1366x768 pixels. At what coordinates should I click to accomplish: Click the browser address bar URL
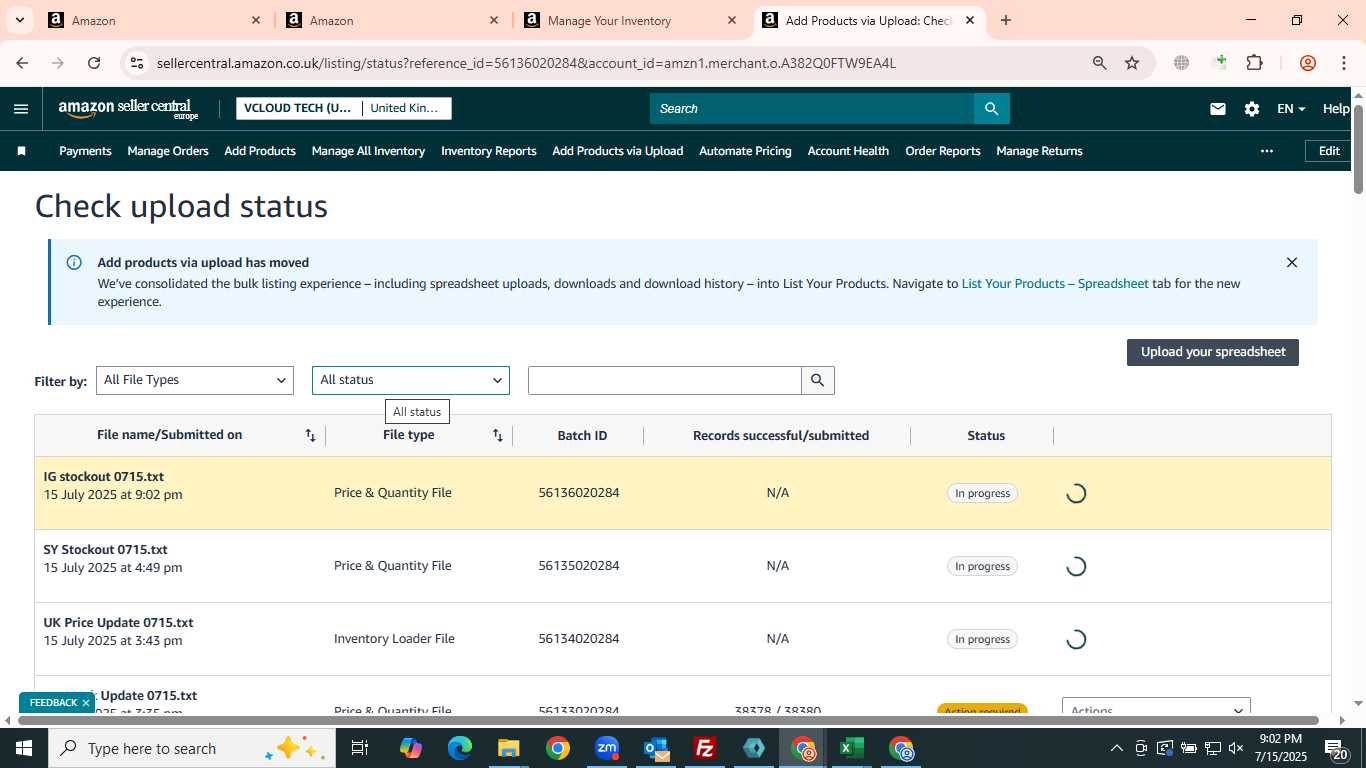(526, 63)
